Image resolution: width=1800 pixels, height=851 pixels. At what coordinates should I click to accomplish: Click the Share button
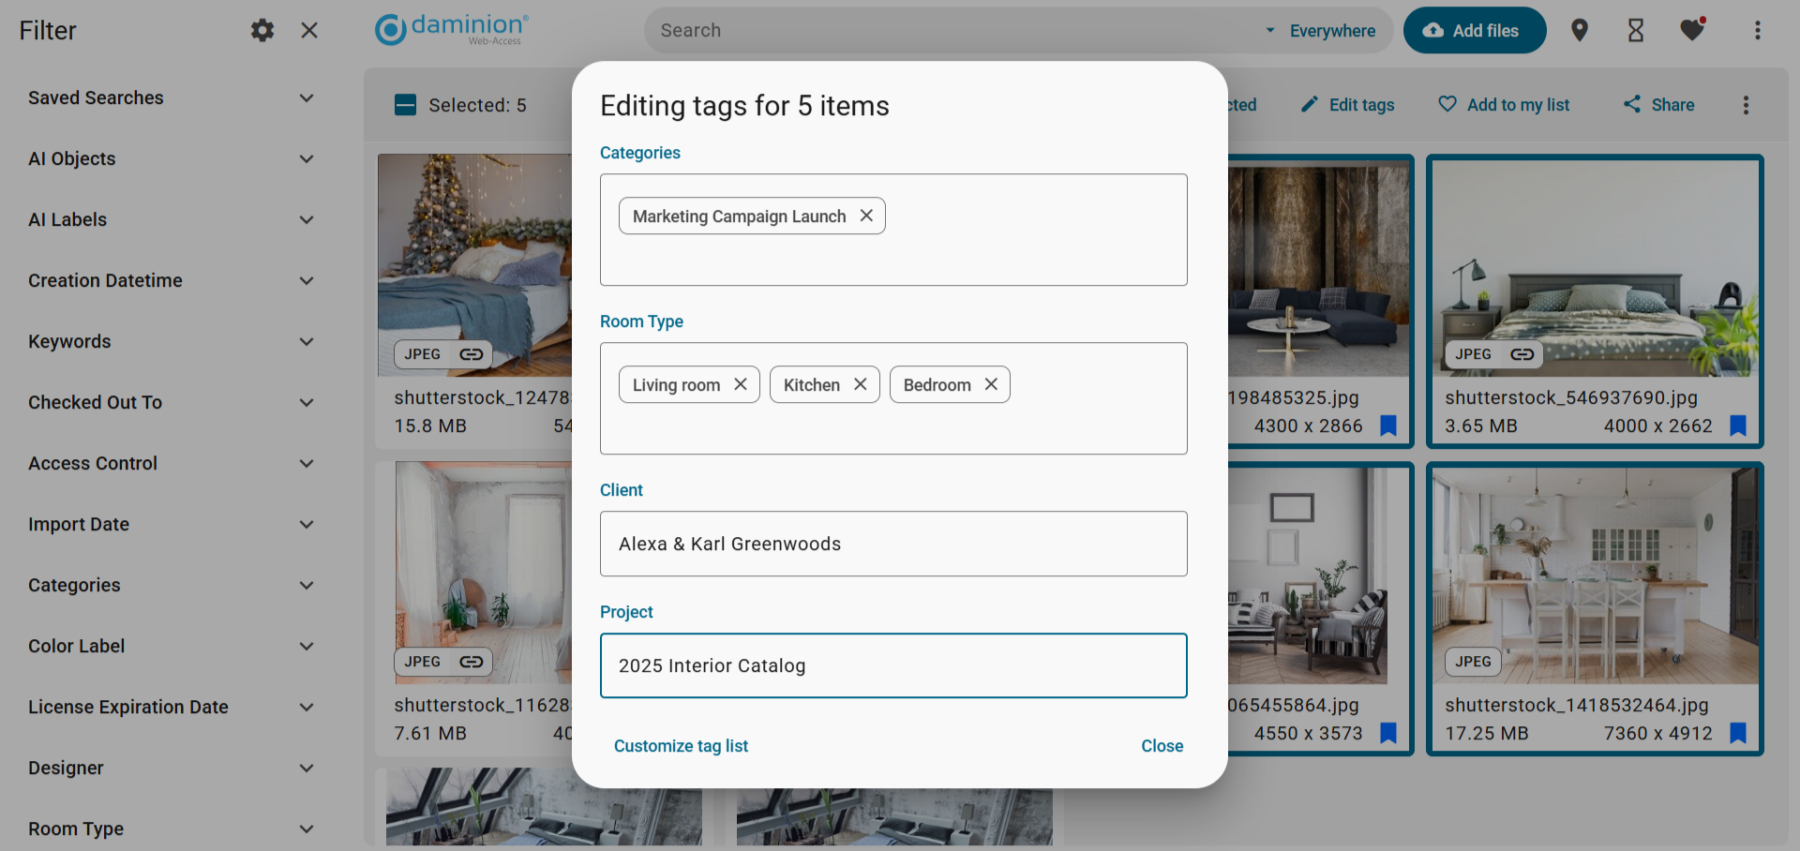1658,105
